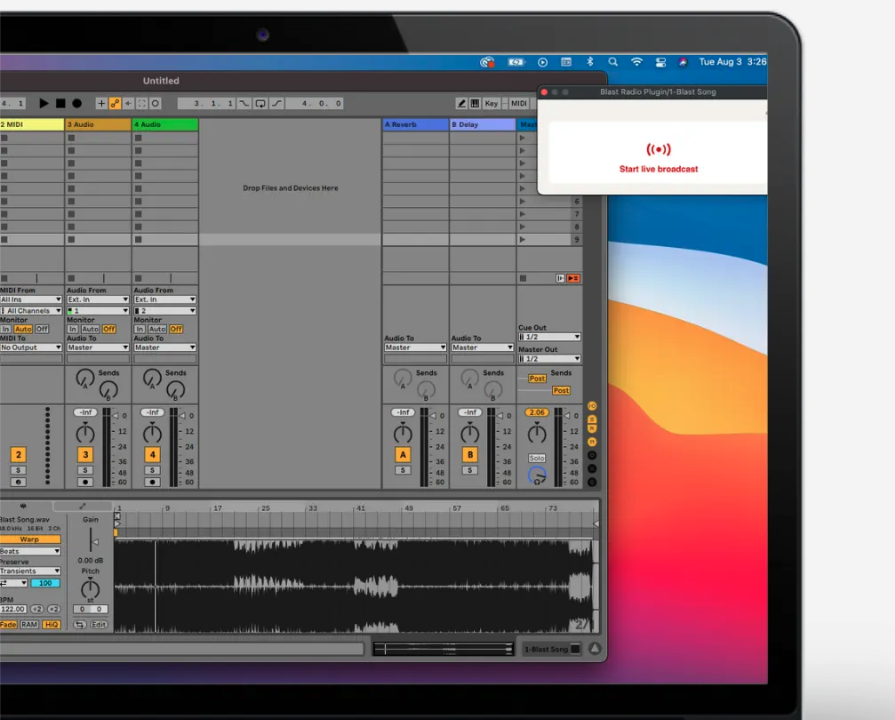Click the red broadcast icon in Blast Radio

[658, 150]
